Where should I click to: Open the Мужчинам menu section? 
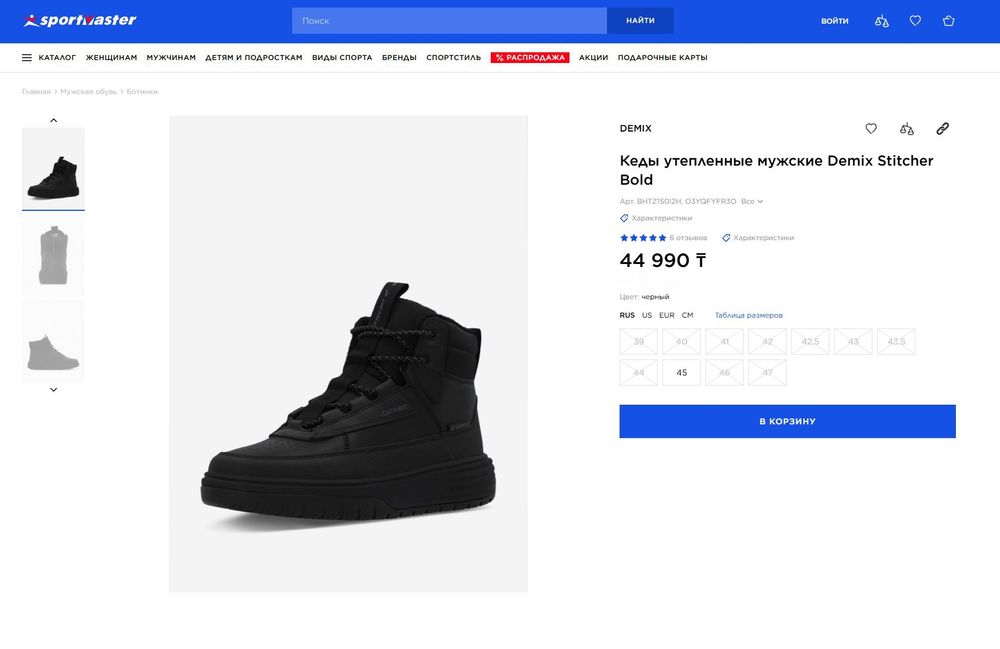click(171, 58)
